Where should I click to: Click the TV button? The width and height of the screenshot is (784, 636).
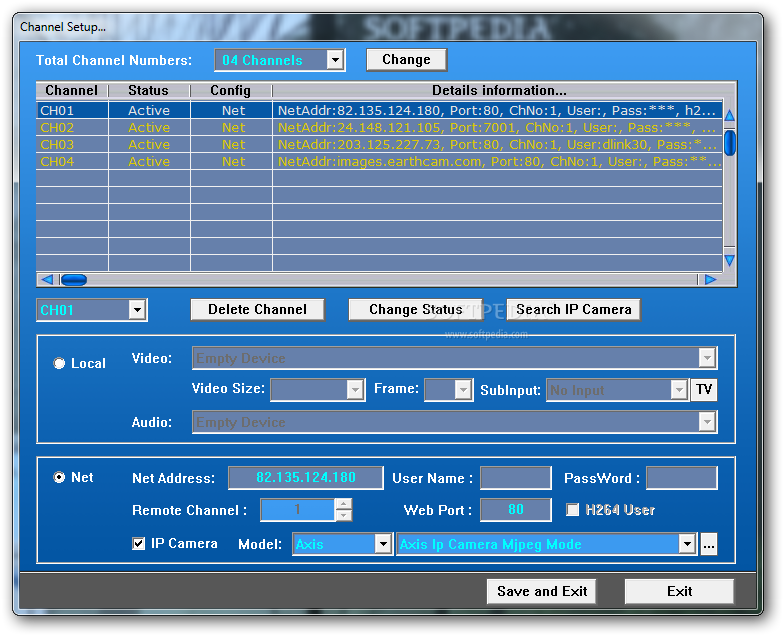coord(704,390)
